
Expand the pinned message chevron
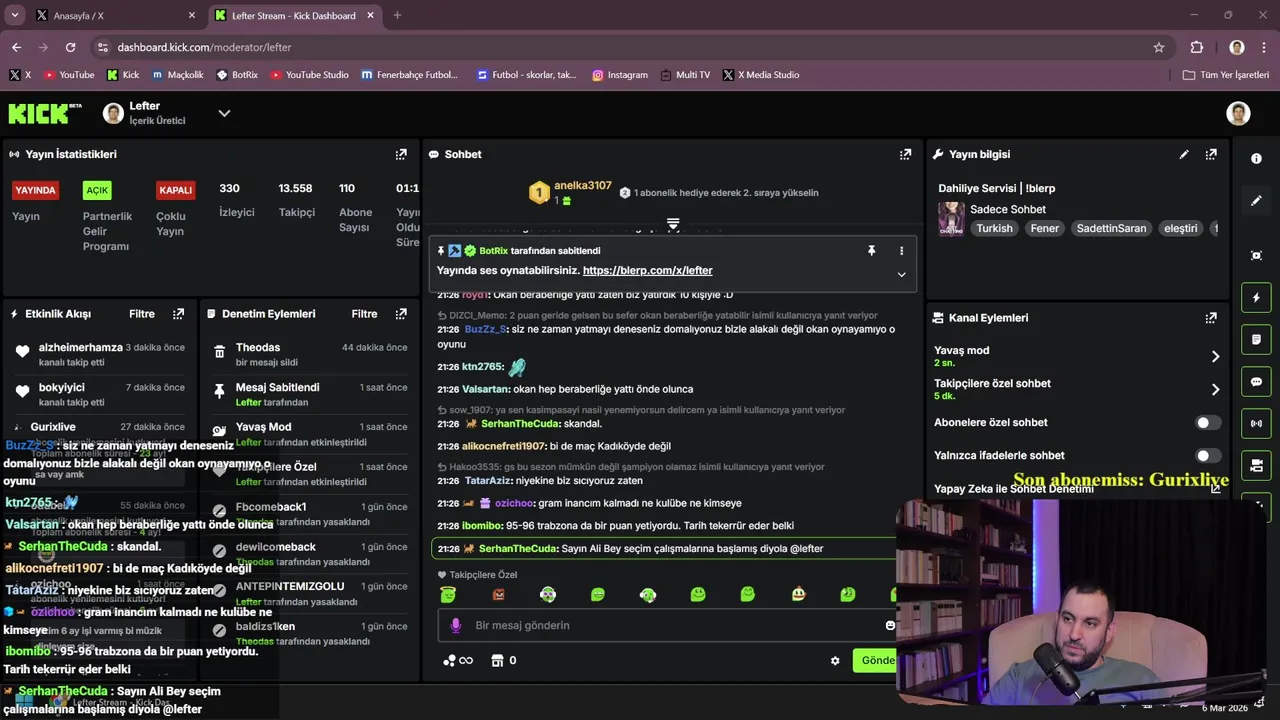tap(901, 274)
